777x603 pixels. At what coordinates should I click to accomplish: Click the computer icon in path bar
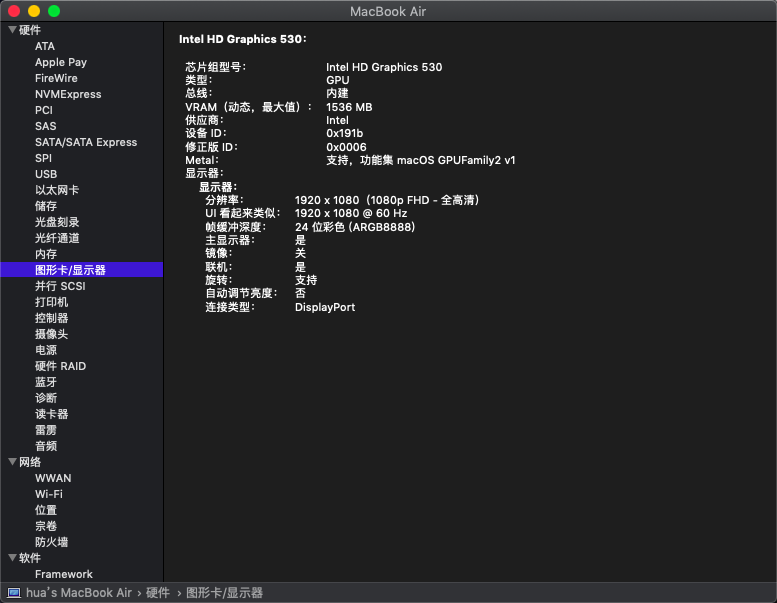14,593
